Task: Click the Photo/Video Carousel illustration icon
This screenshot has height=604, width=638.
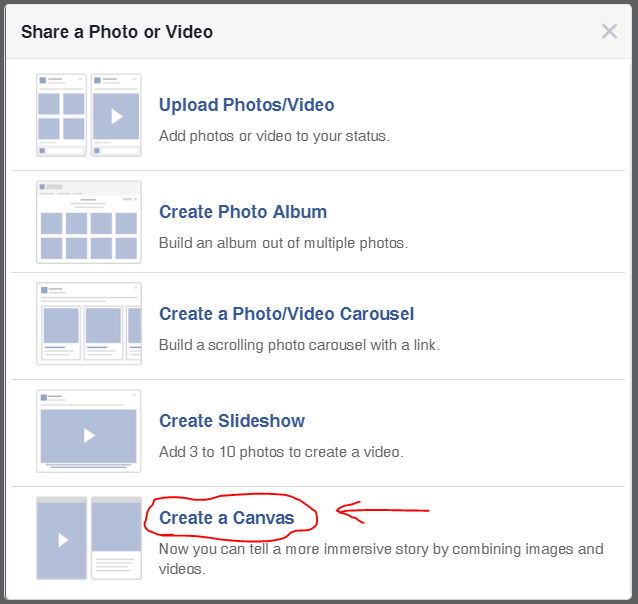Action: (88, 324)
